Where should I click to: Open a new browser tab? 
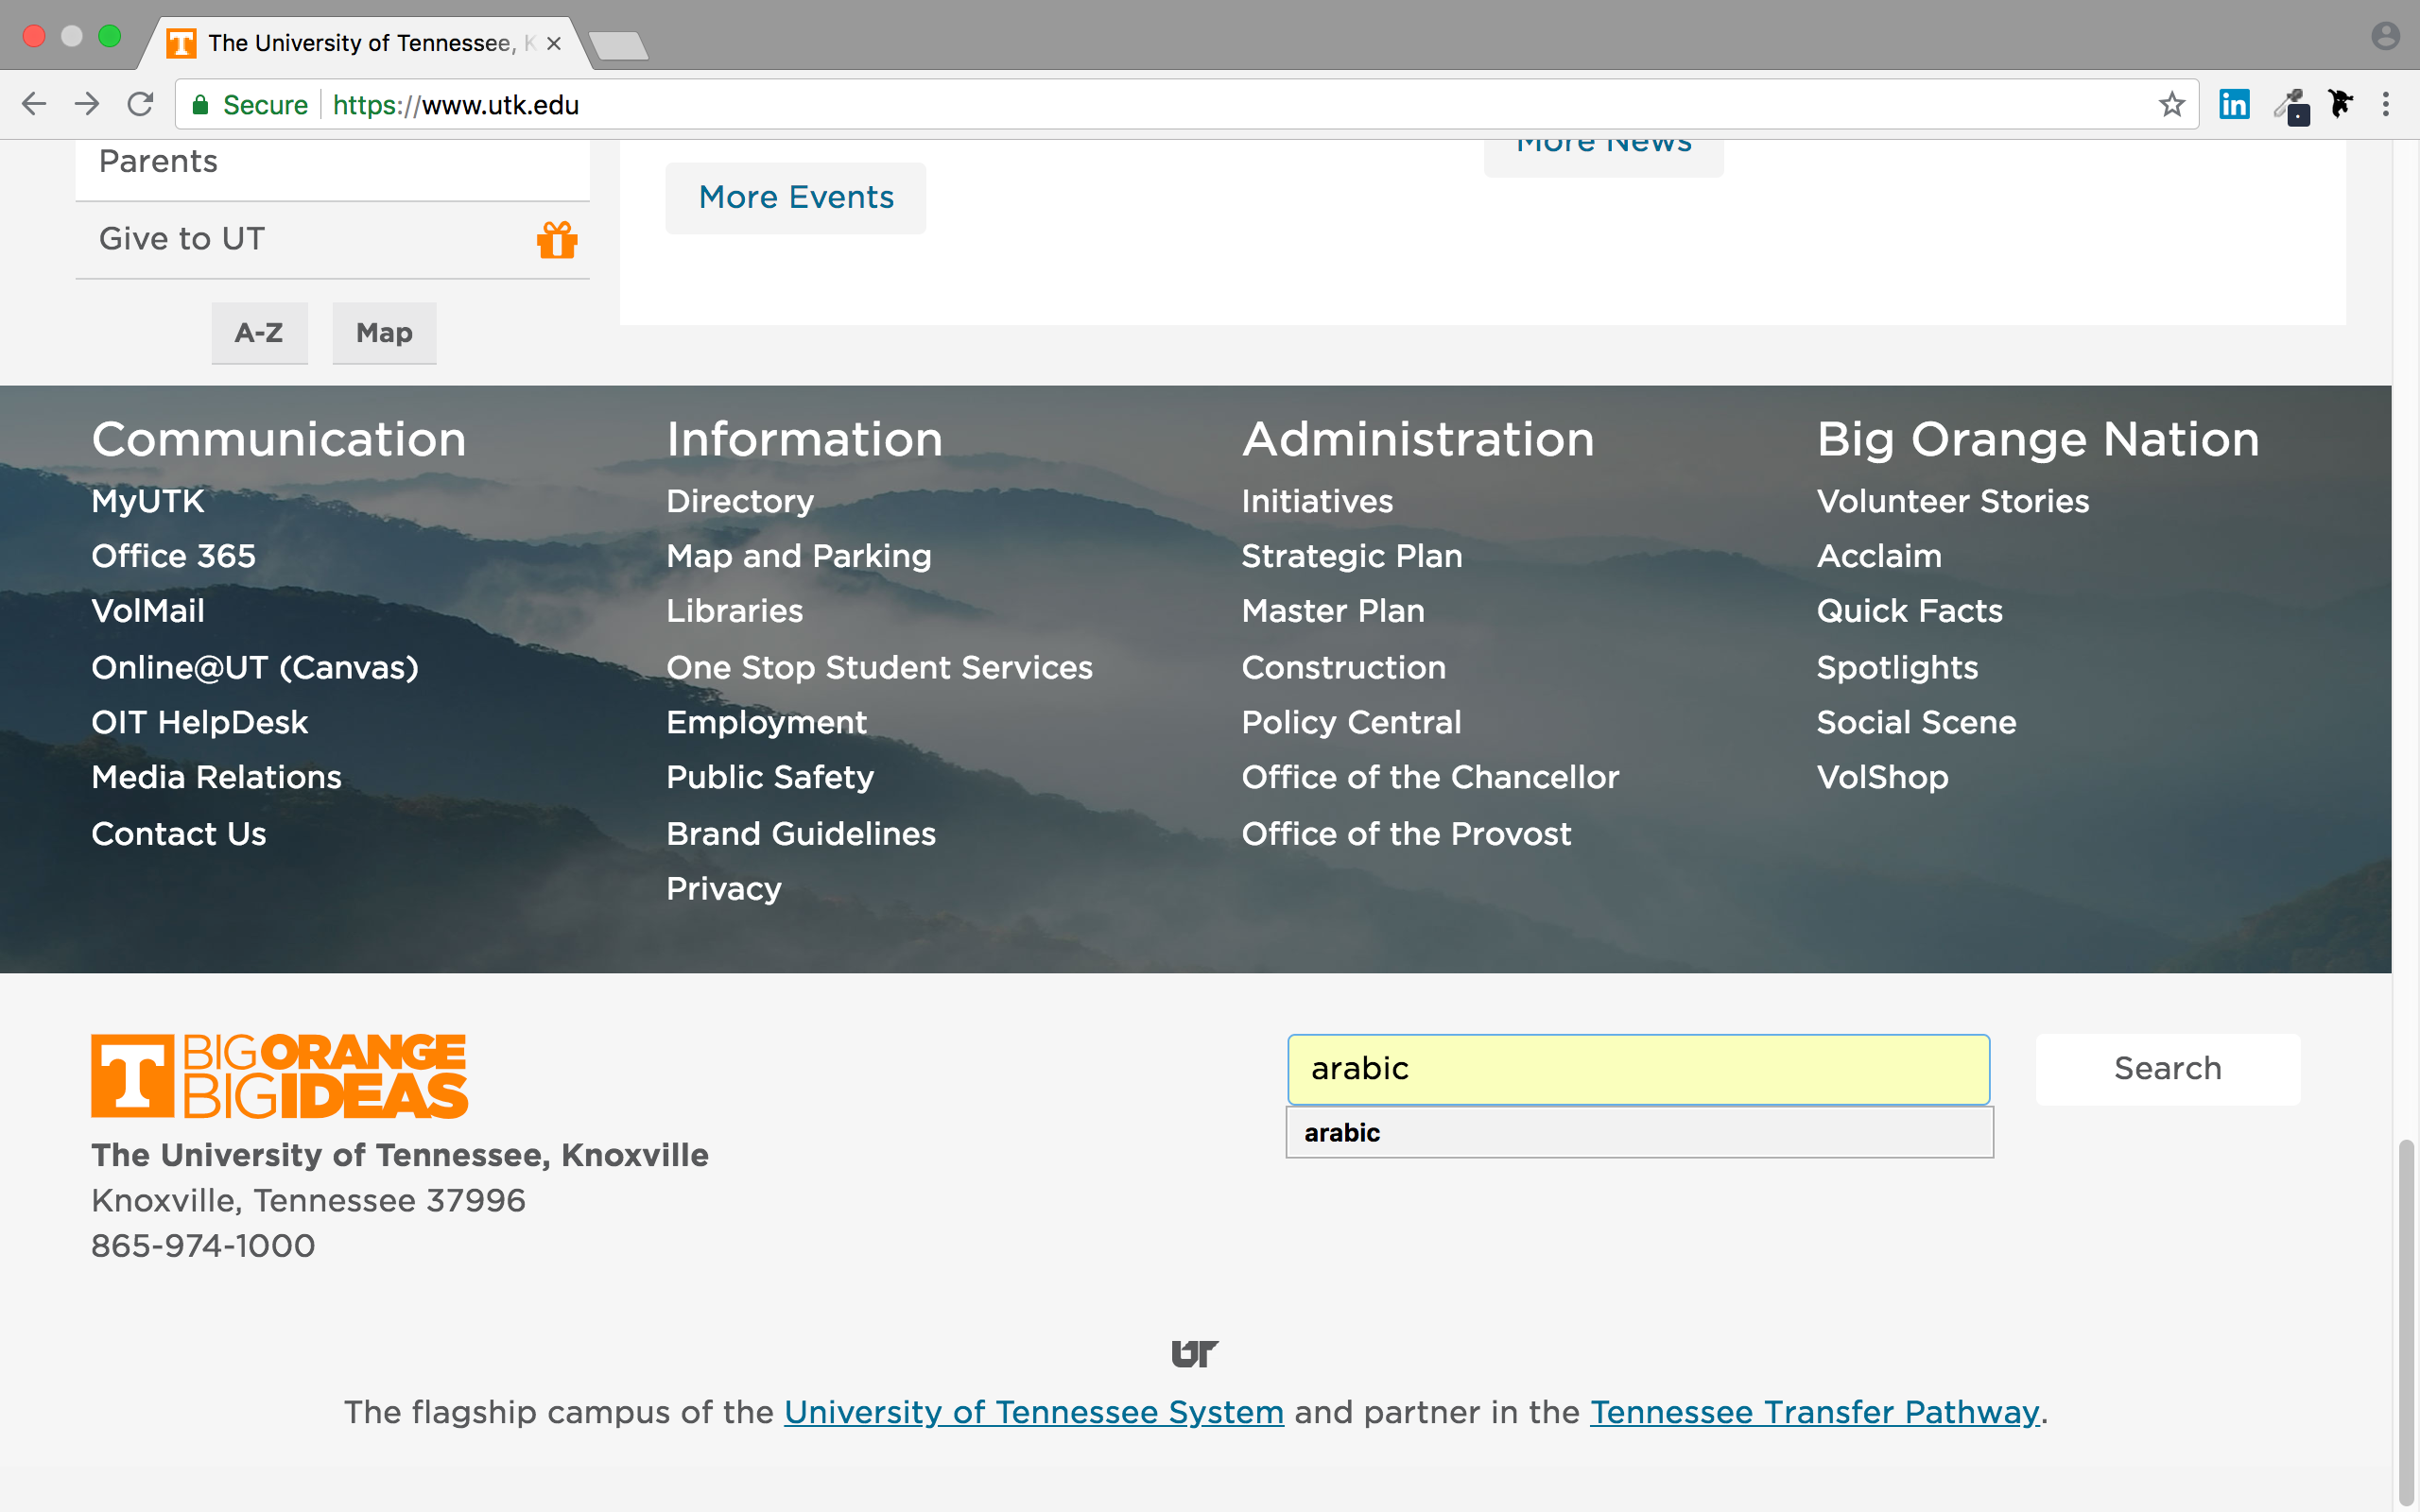tap(618, 45)
